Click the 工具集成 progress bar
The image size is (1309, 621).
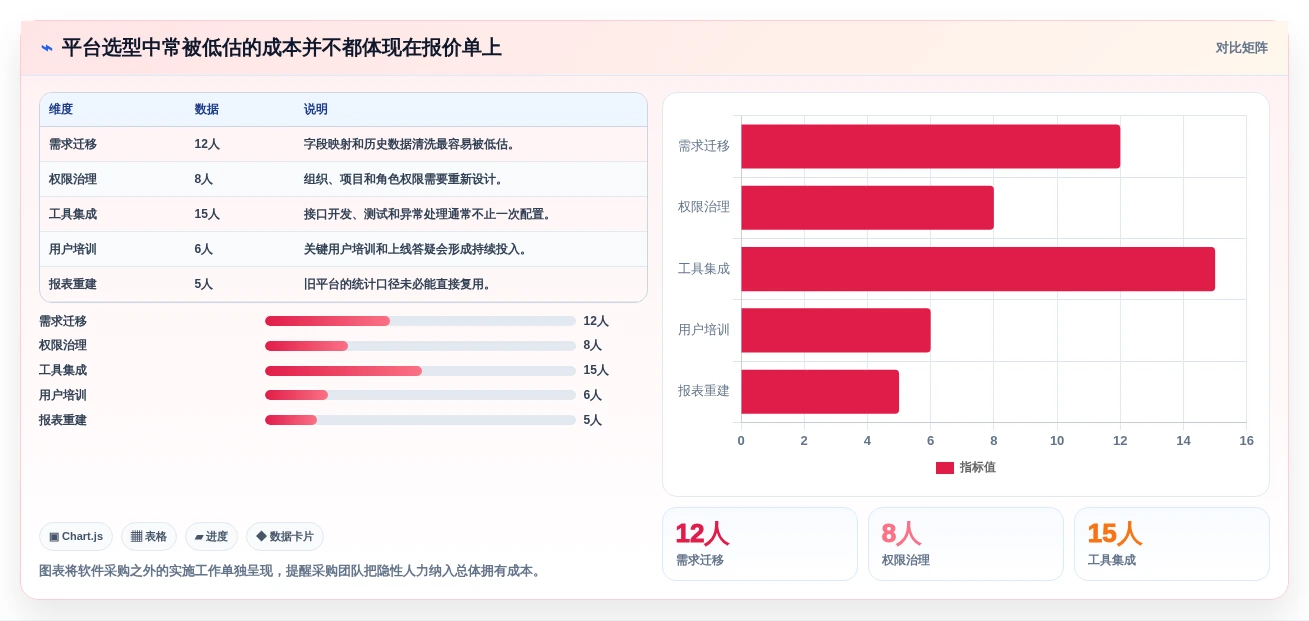[420, 371]
